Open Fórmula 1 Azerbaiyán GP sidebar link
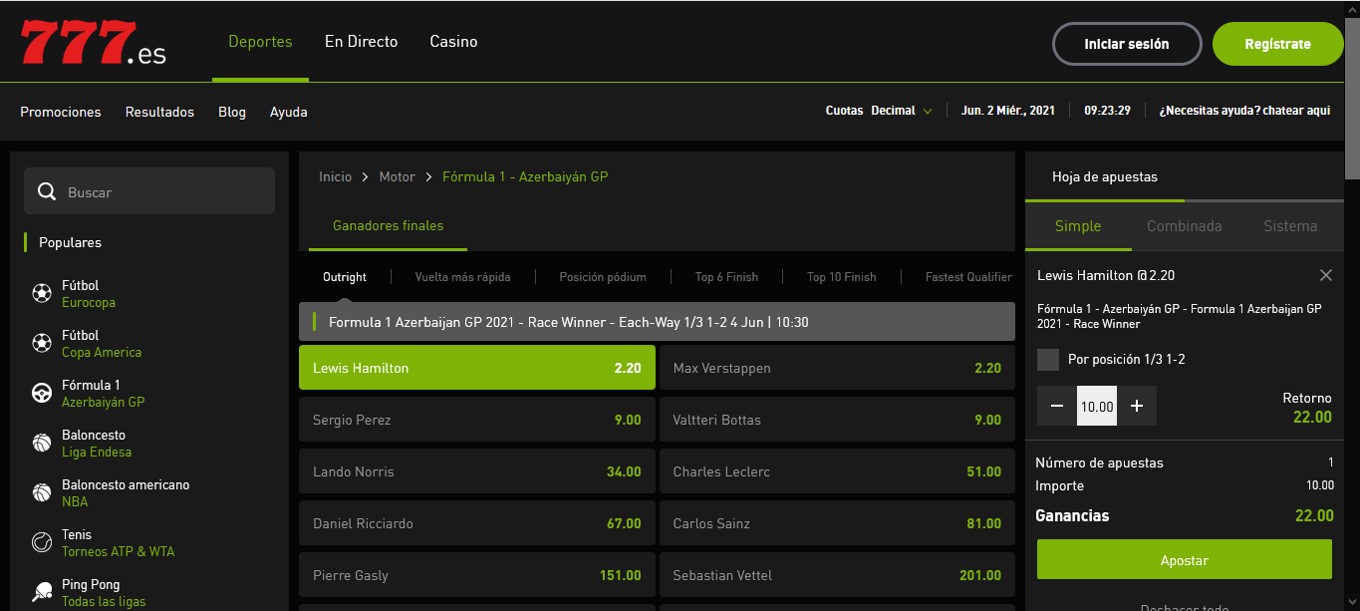The image size is (1360, 611). 103,393
